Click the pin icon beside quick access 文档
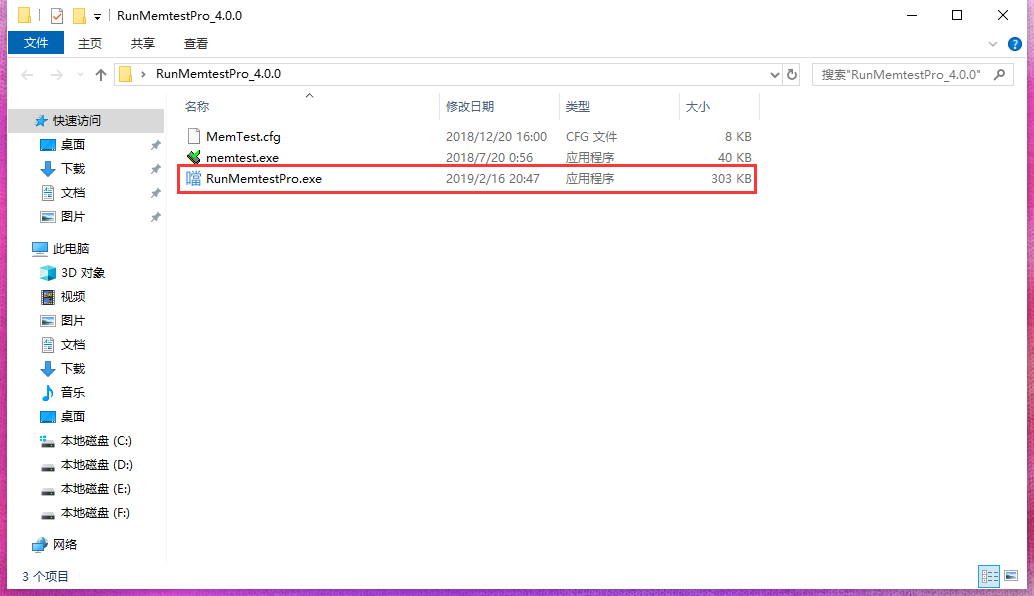 tap(156, 193)
